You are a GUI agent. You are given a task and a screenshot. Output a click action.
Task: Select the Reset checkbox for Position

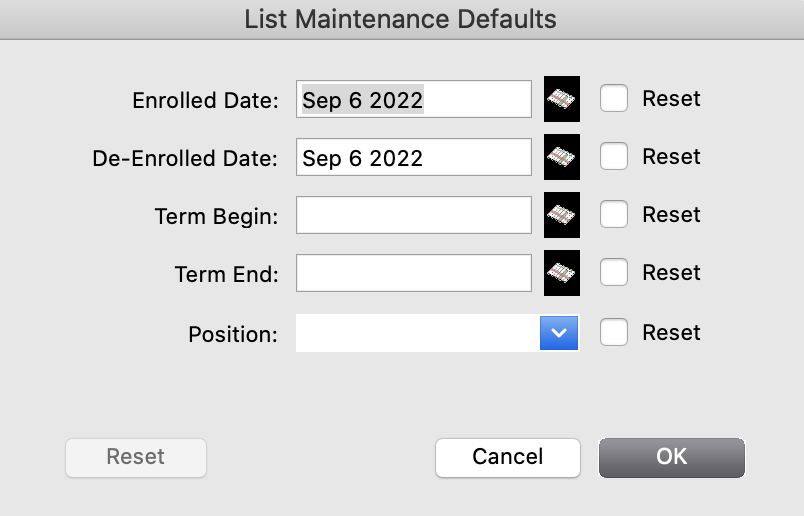tap(614, 333)
